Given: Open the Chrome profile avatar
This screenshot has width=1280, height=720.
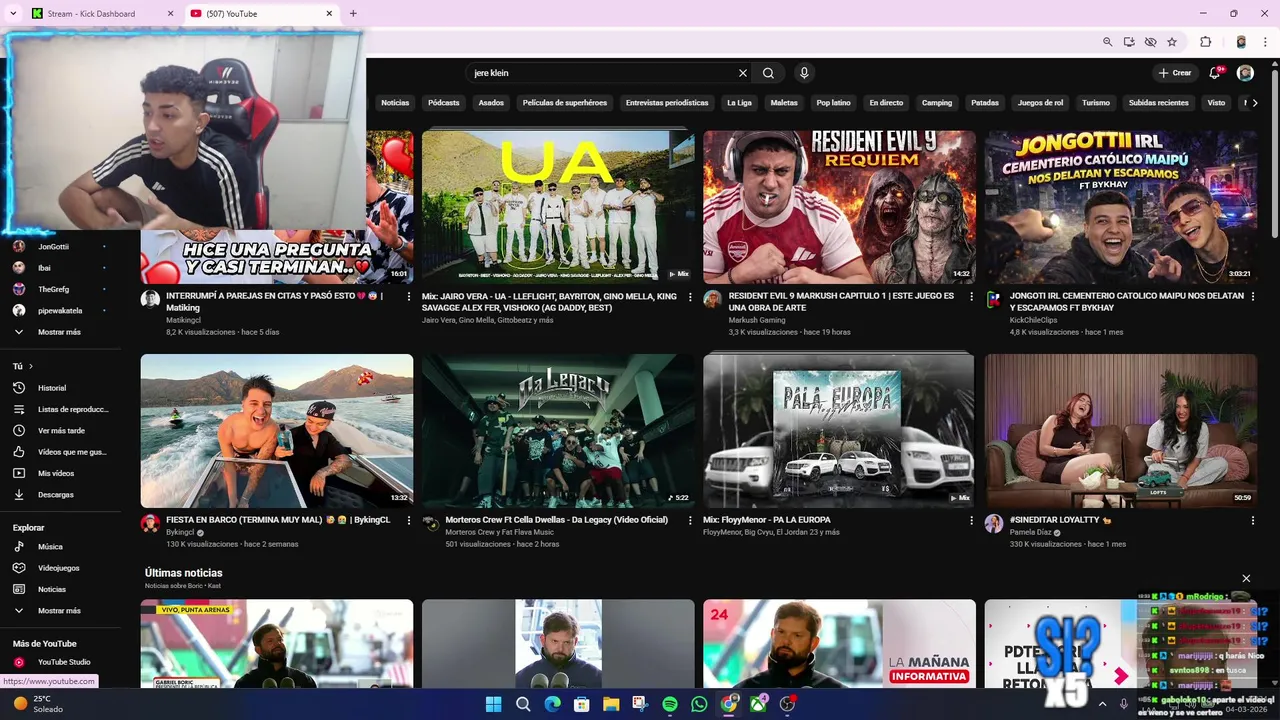Looking at the screenshot, I should point(1241,42).
